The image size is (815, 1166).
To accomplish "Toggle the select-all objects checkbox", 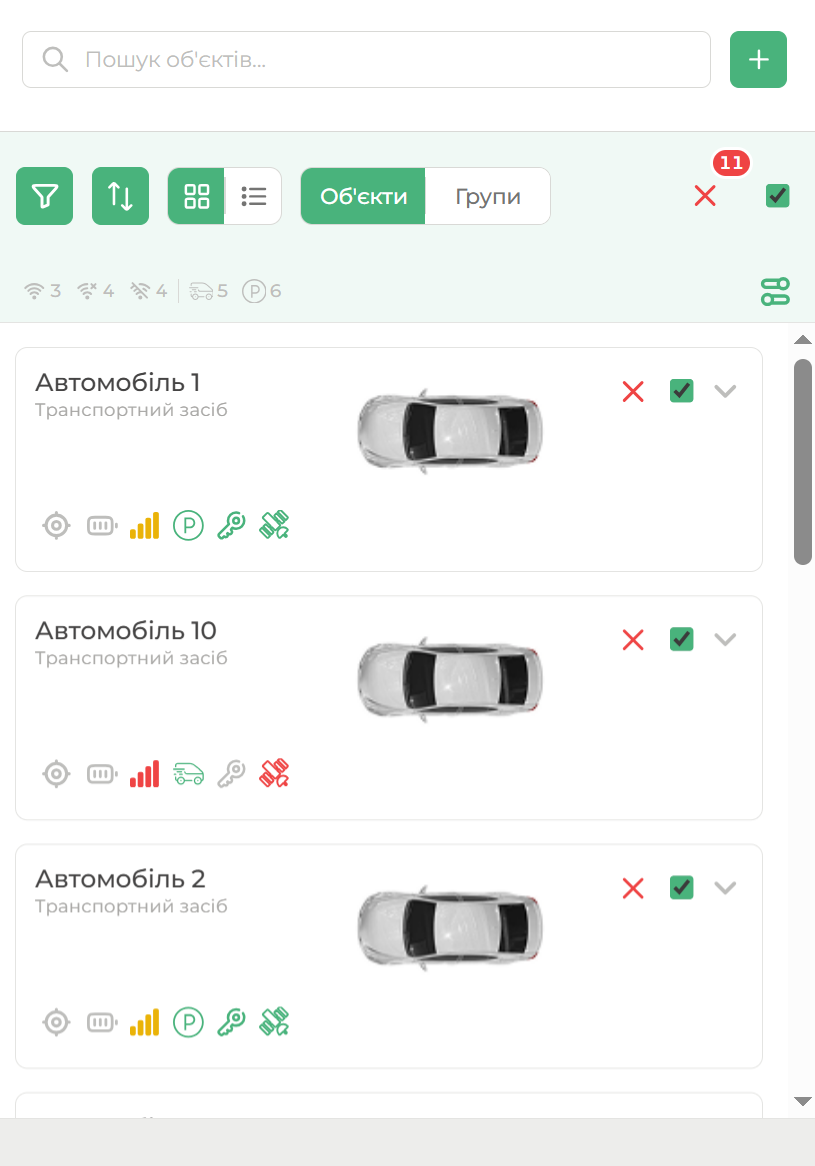I will pyautogui.click(x=777, y=196).
